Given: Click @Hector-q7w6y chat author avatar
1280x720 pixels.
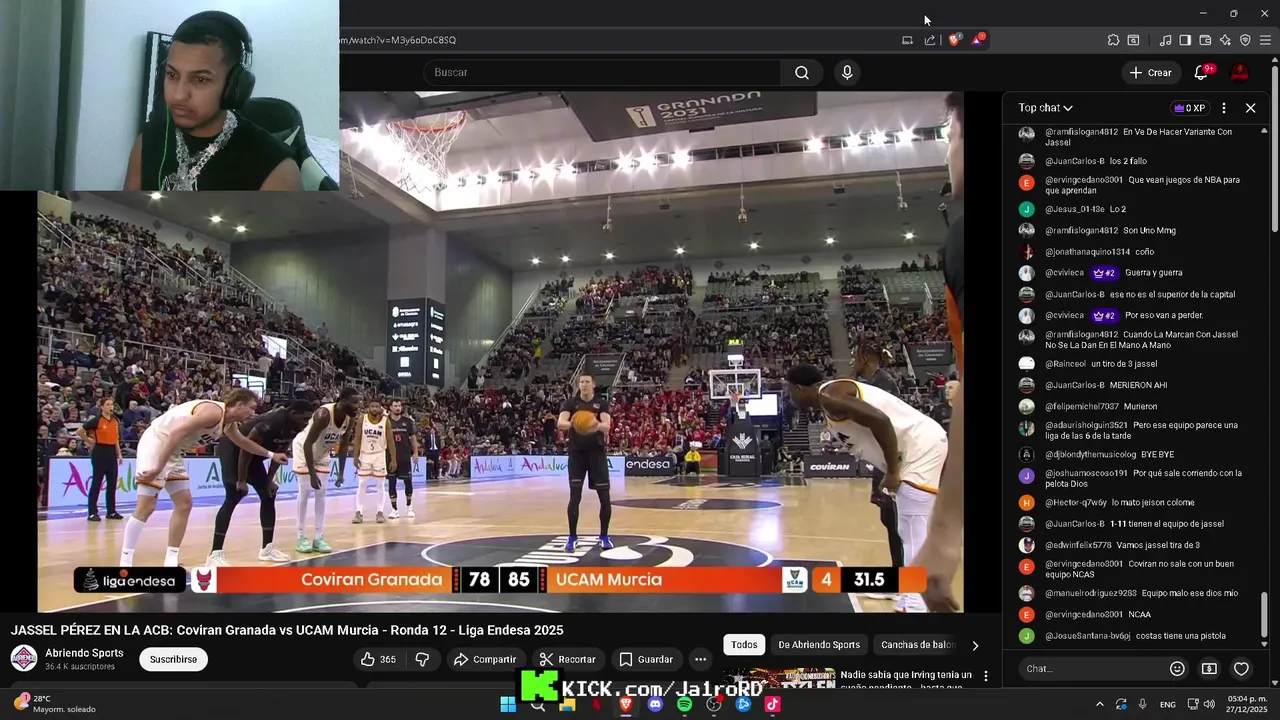Looking at the screenshot, I should click(x=1026, y=503).
